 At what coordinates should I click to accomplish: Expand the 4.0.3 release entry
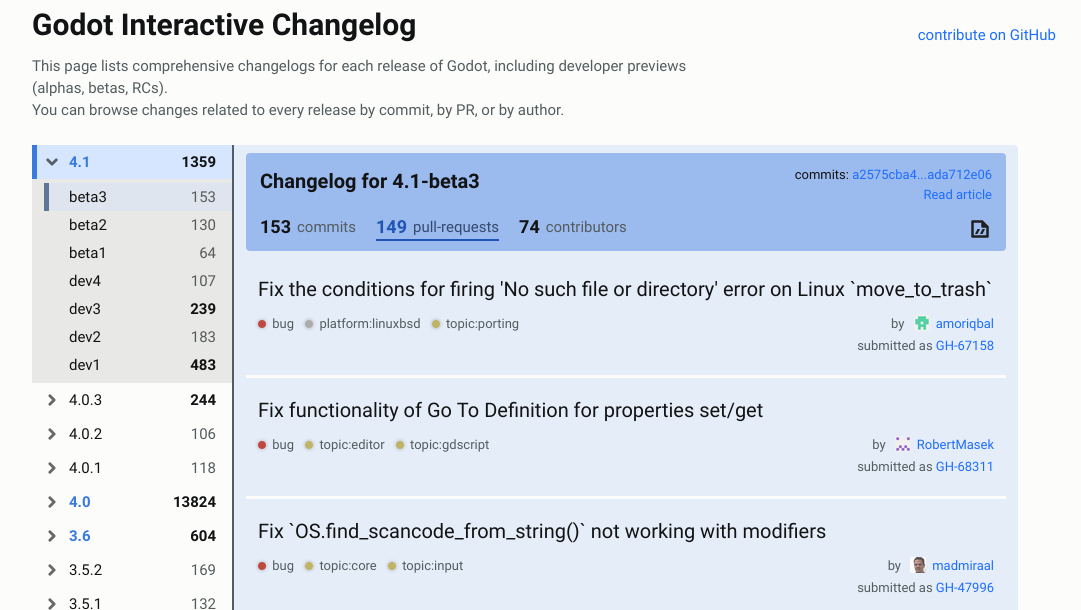point(51,399)
